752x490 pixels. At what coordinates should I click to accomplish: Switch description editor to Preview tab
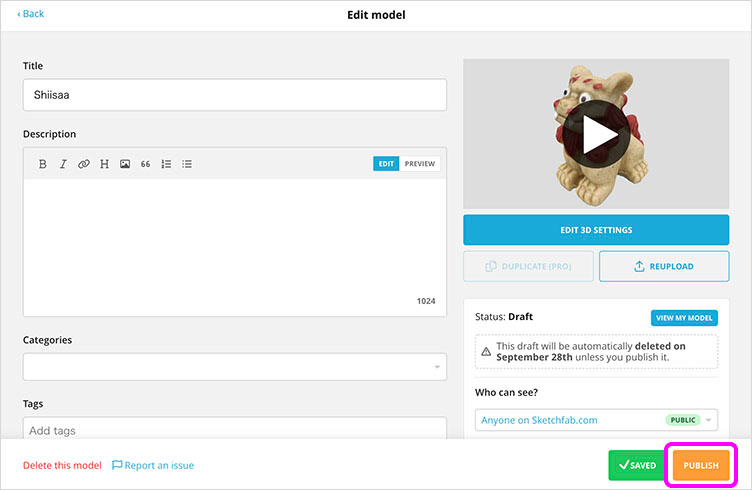(420, 164)
